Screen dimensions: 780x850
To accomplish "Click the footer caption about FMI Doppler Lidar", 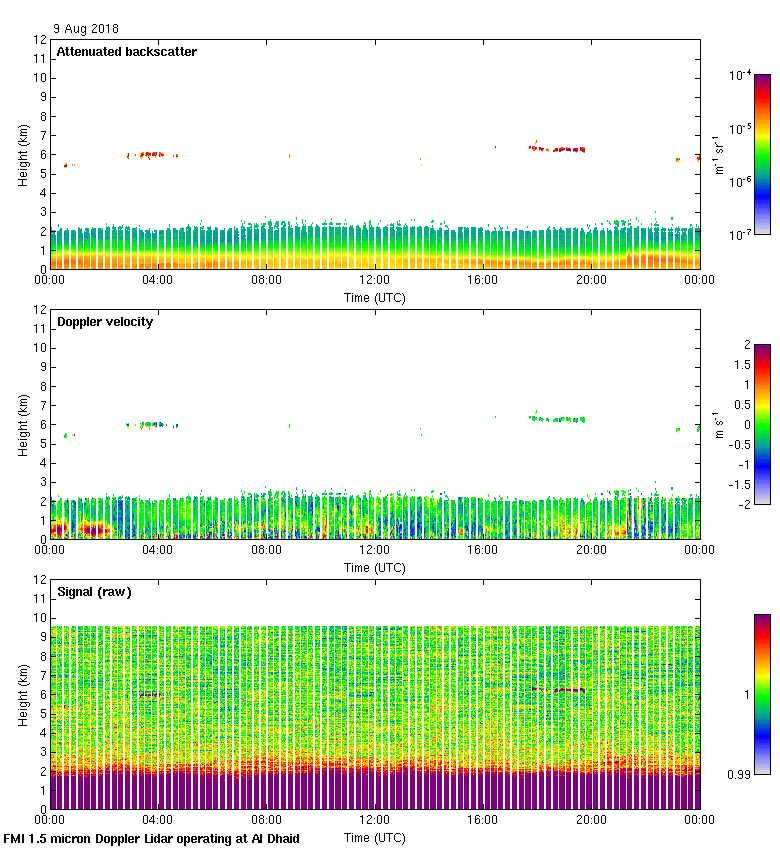I will coord(151,838).
